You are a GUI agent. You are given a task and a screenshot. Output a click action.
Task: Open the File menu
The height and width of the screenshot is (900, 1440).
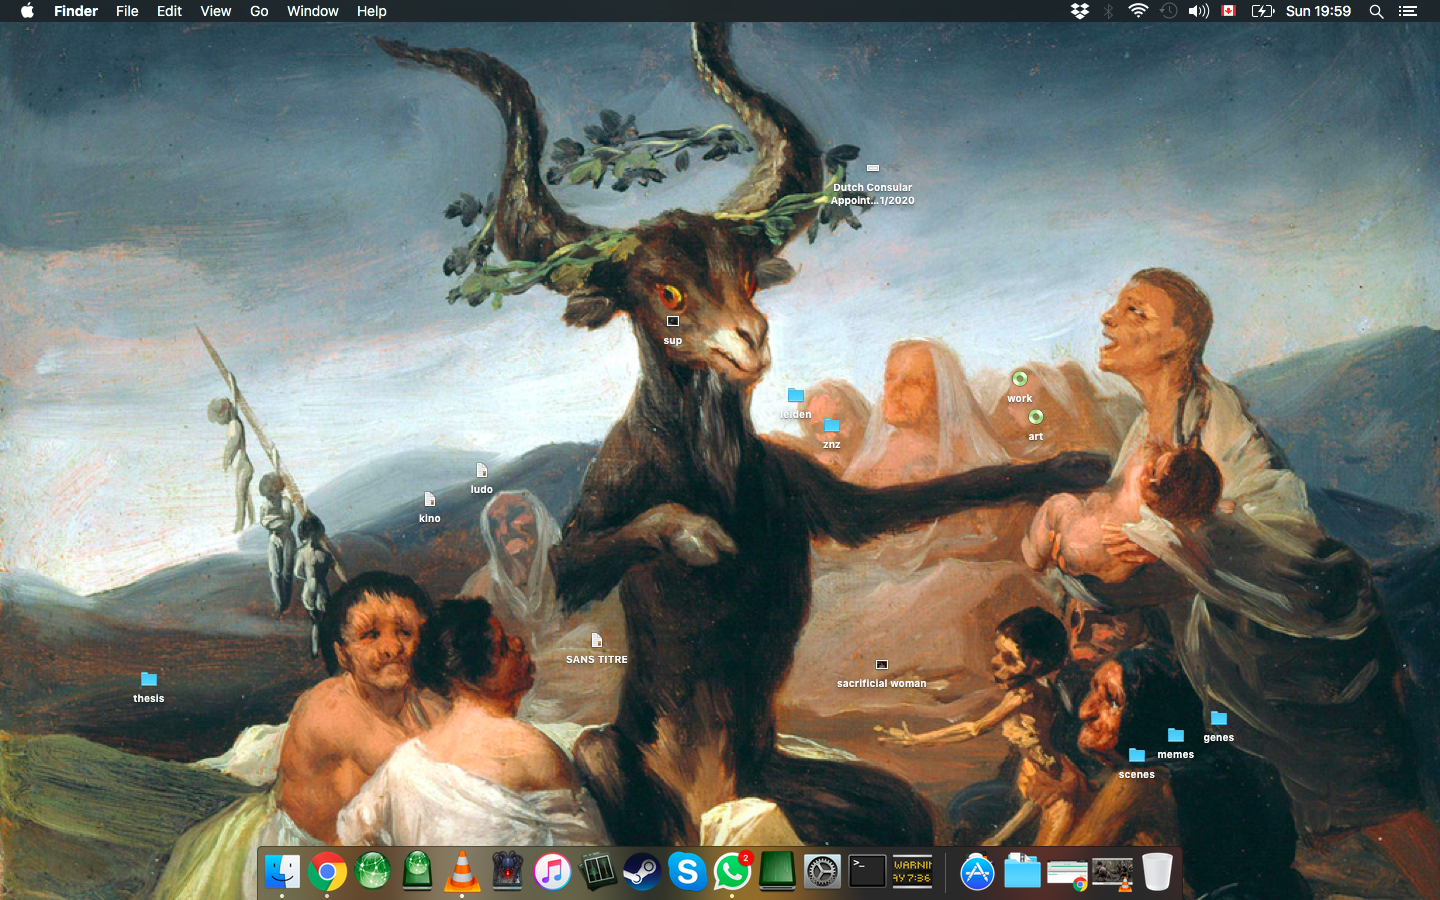pyautogui.click(x=127, y=11)
